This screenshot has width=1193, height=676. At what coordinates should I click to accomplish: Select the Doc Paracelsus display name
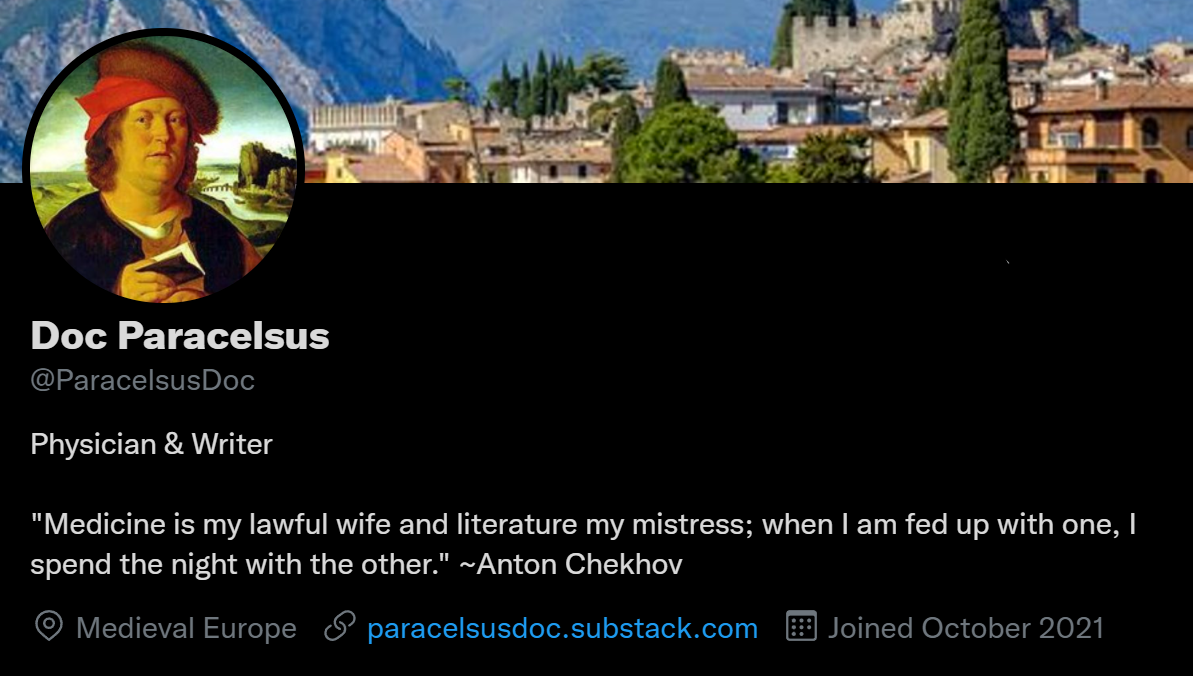pos(180,336)
